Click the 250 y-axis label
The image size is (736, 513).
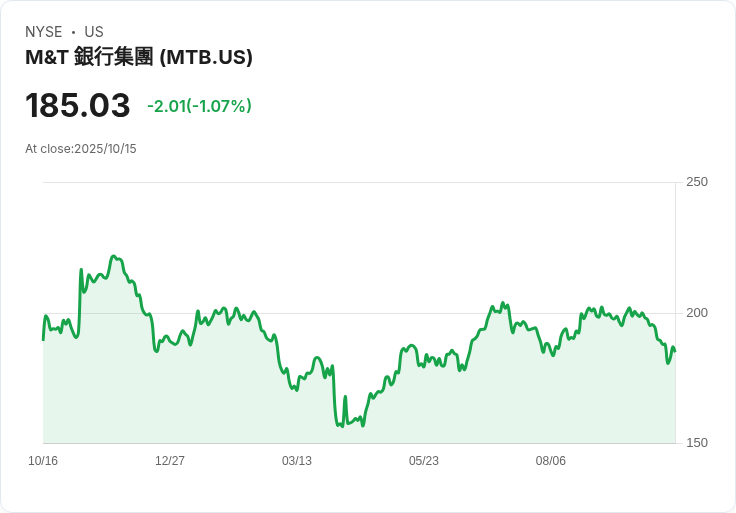point(696,182)
